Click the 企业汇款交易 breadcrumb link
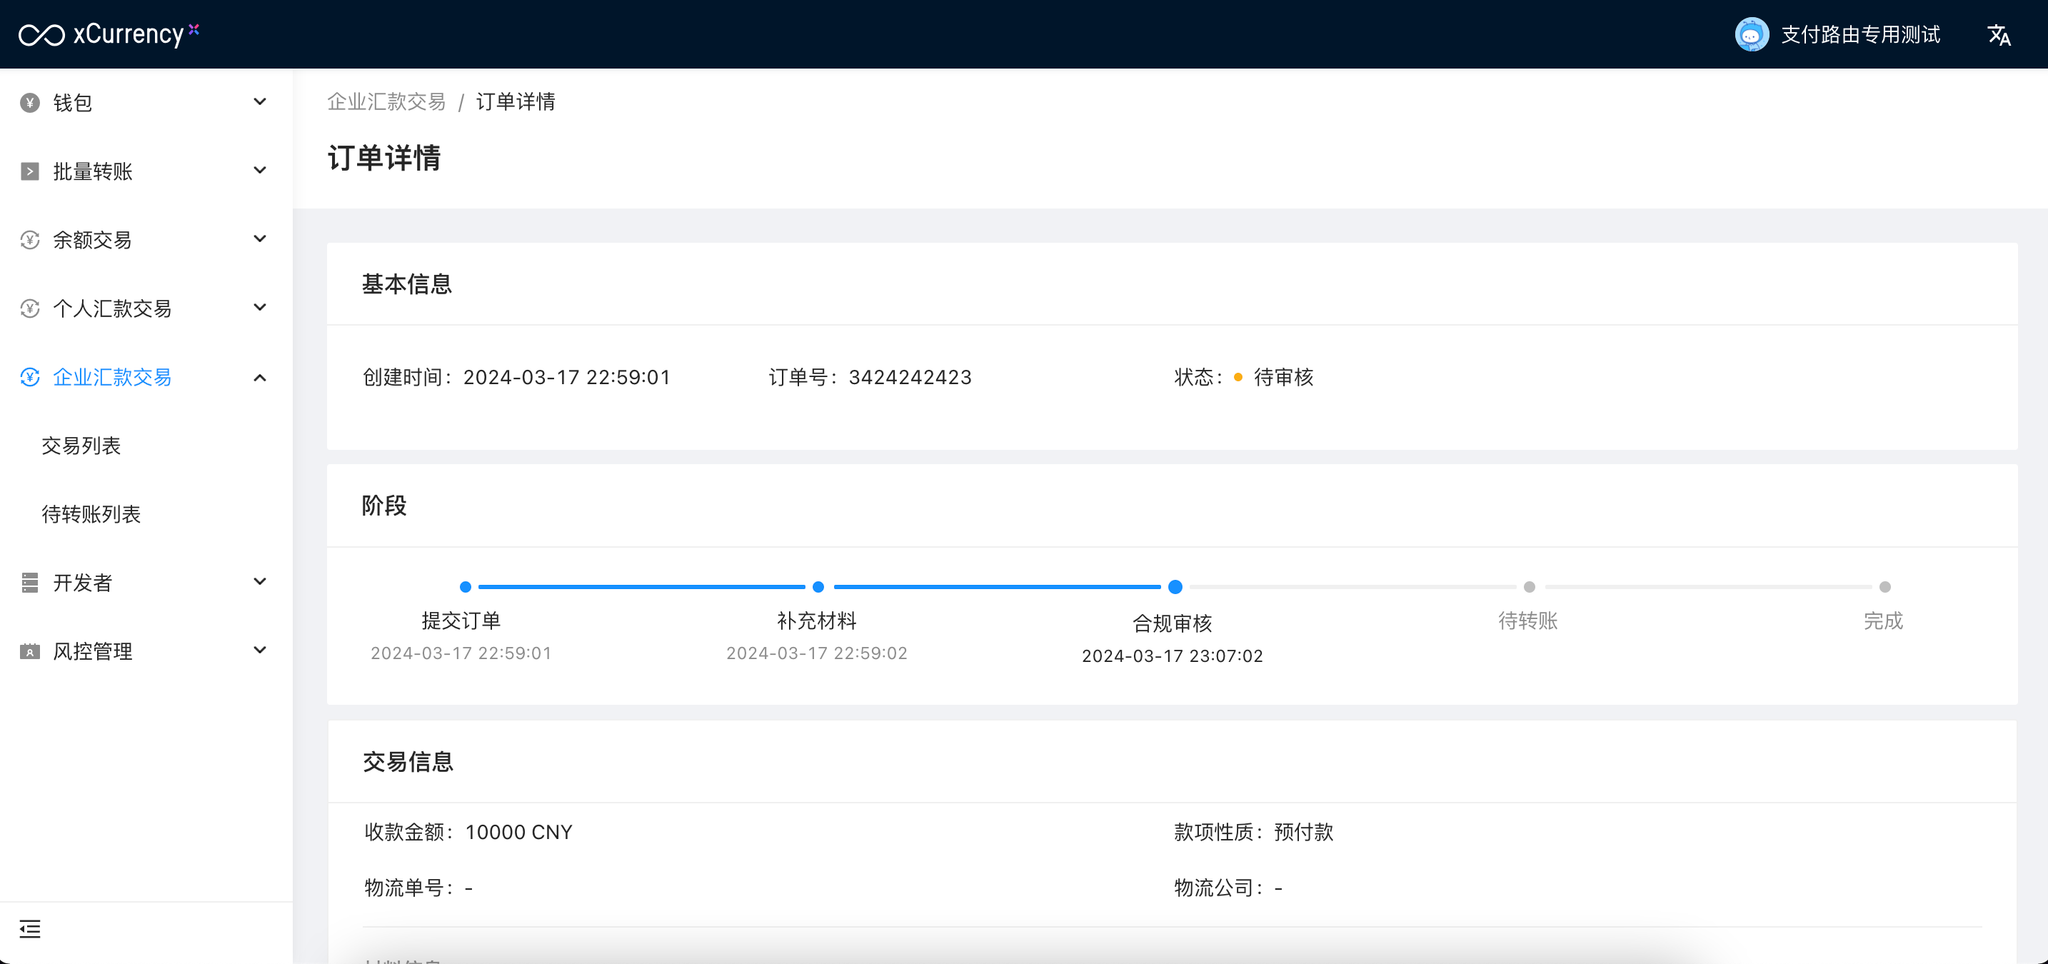Viewport: 2048px width, 964px height. [x=386, y=102]
